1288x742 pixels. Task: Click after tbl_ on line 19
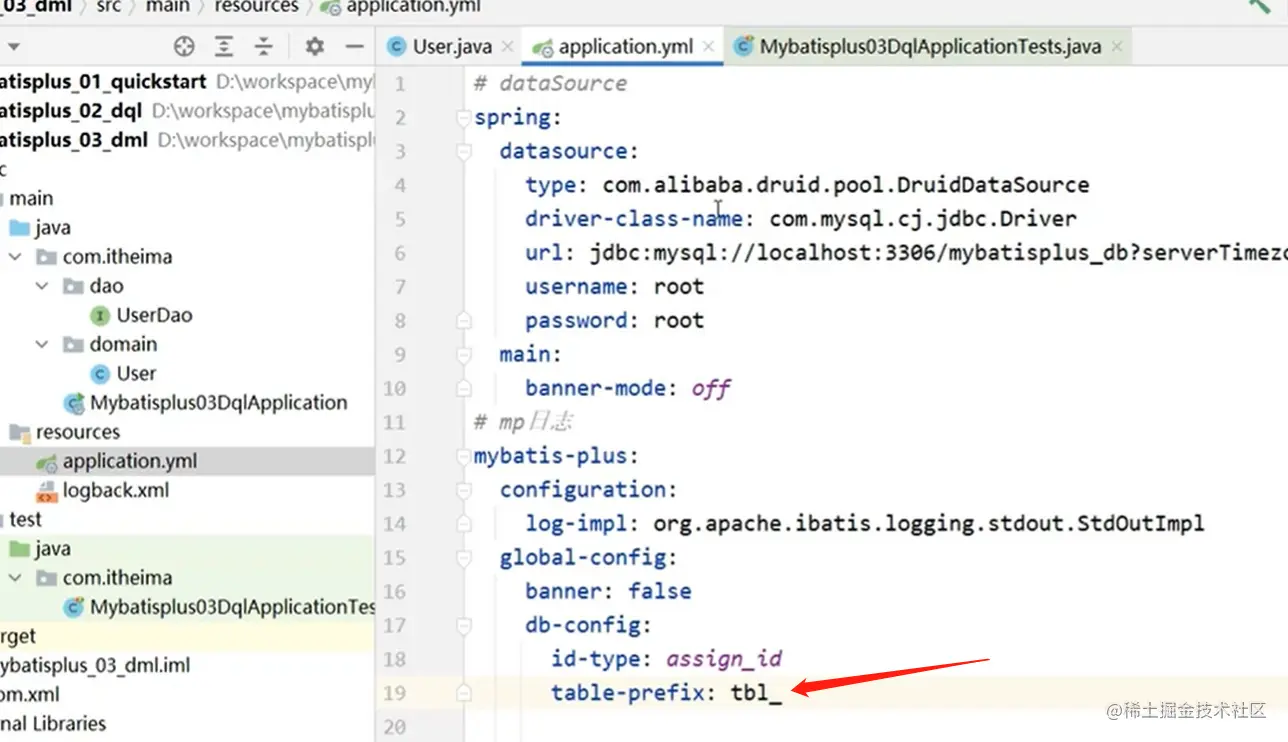(x=784, y=692)
